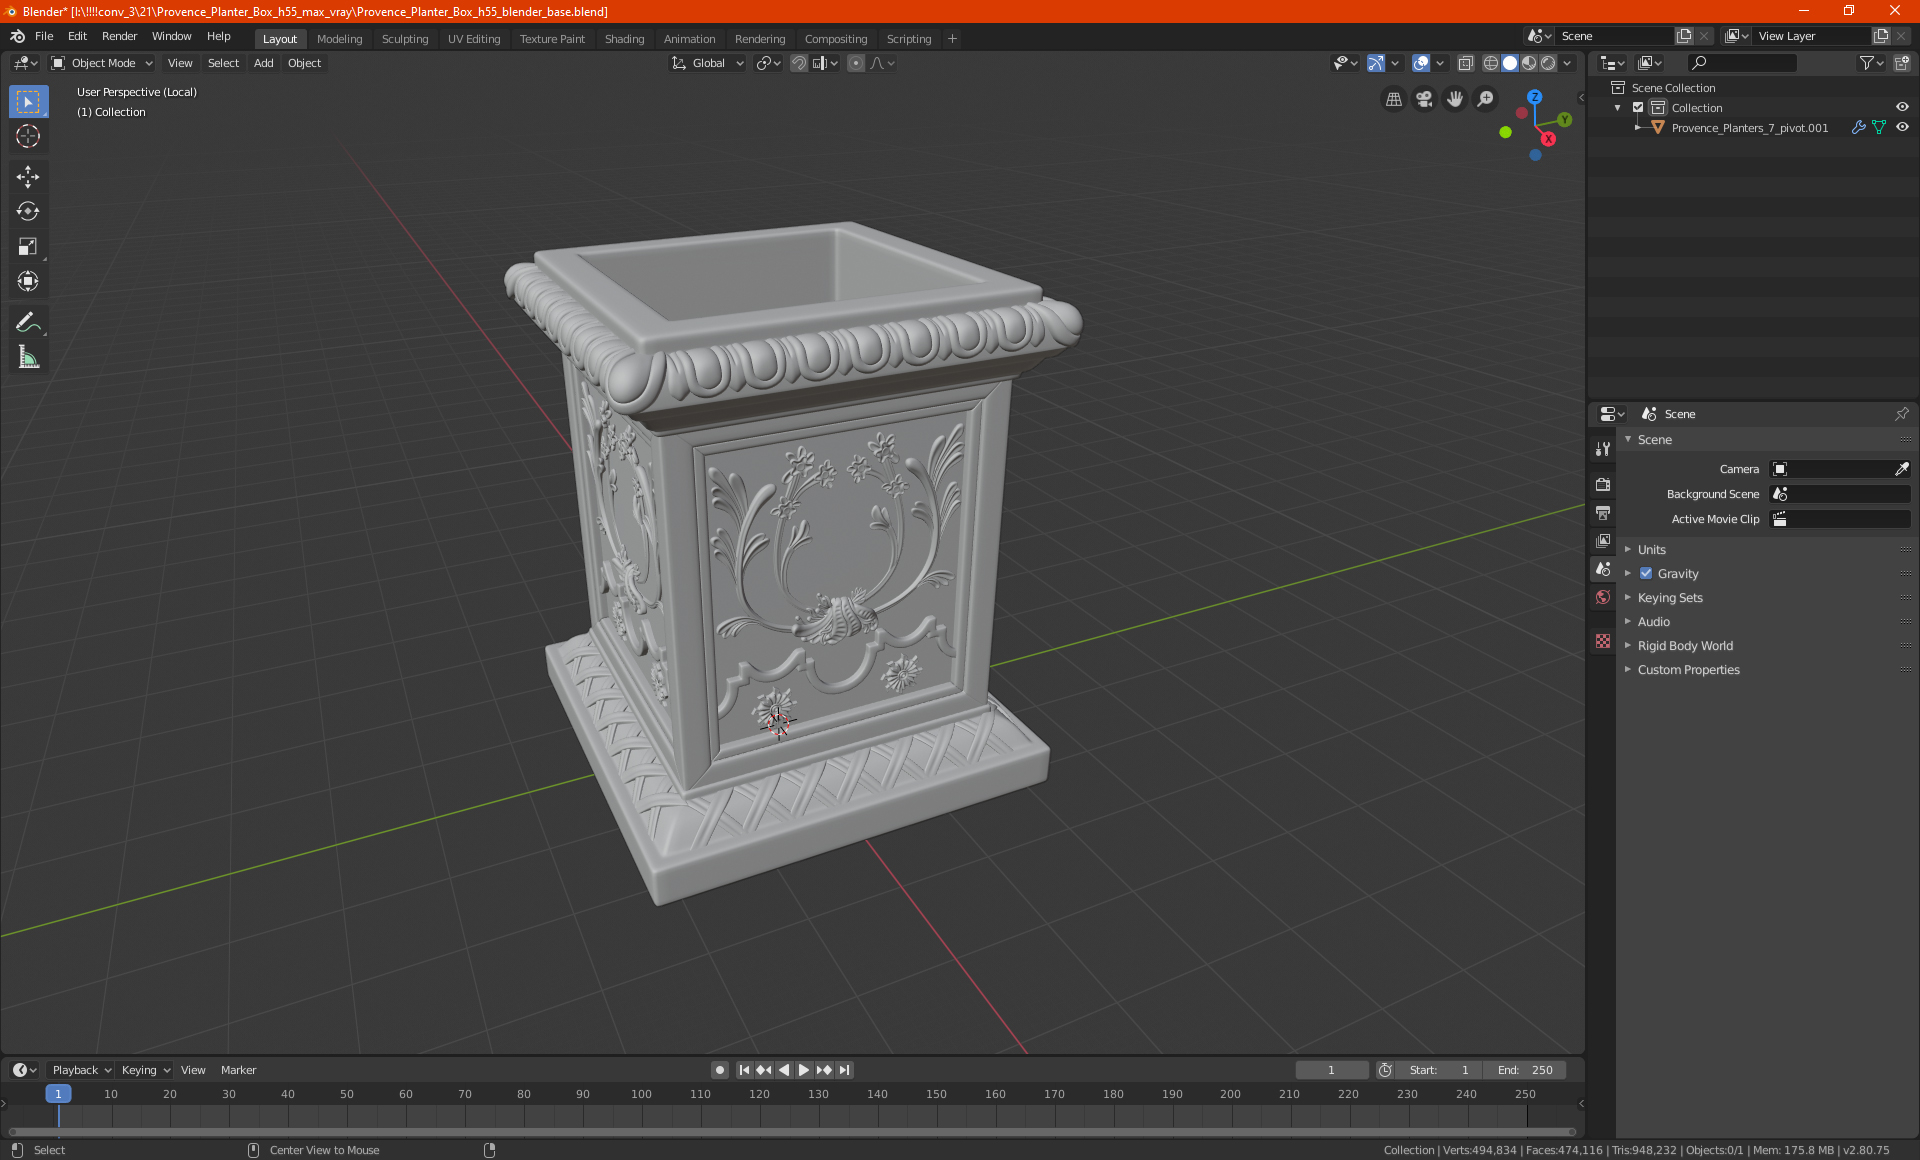
Task: Open the Output properties tab
Action: (x=1603, y=512)
